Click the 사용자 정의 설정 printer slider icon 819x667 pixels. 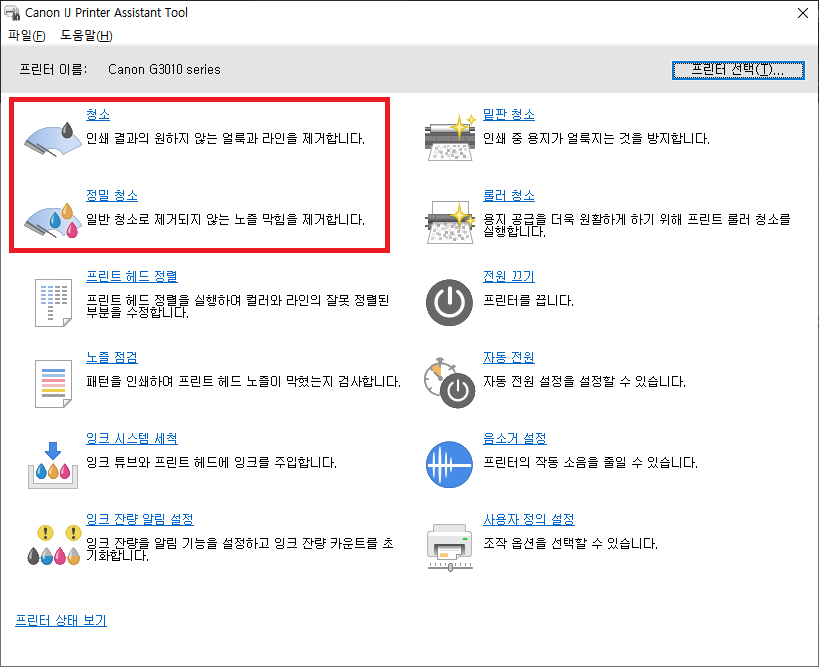coord(450,547)
